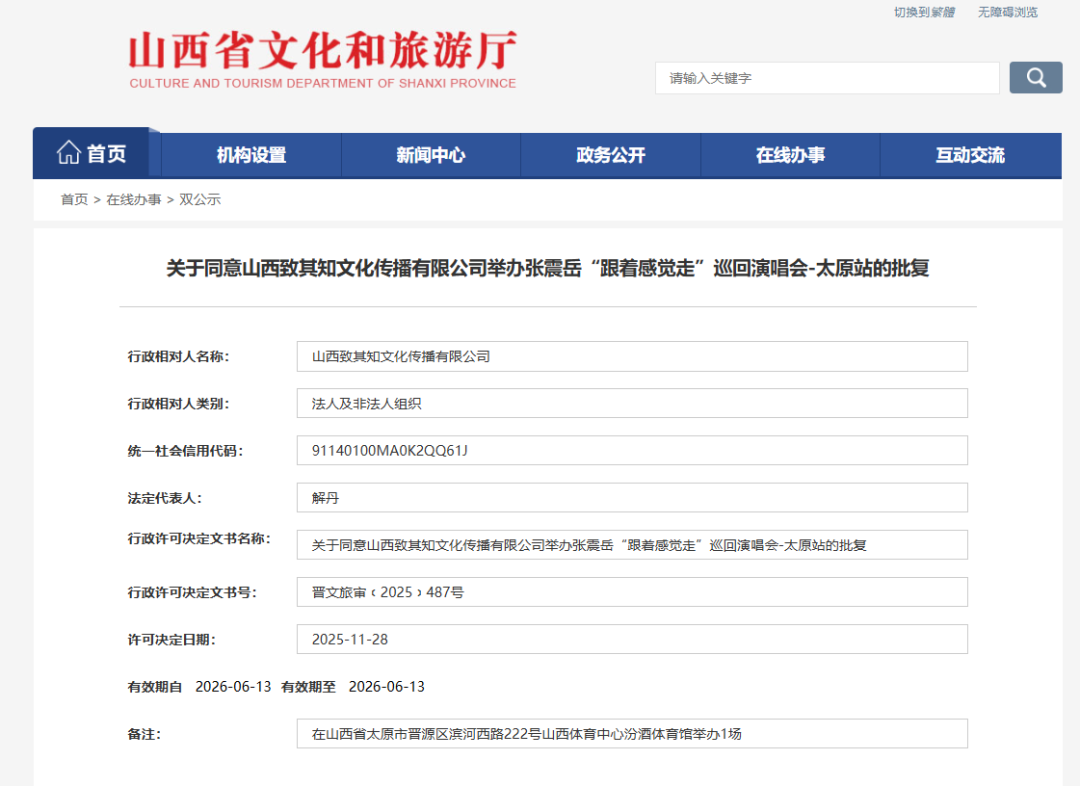The image size is (1080, 786).
Task: Open the 互动交流 navigation tab
Action: [970, 155]
